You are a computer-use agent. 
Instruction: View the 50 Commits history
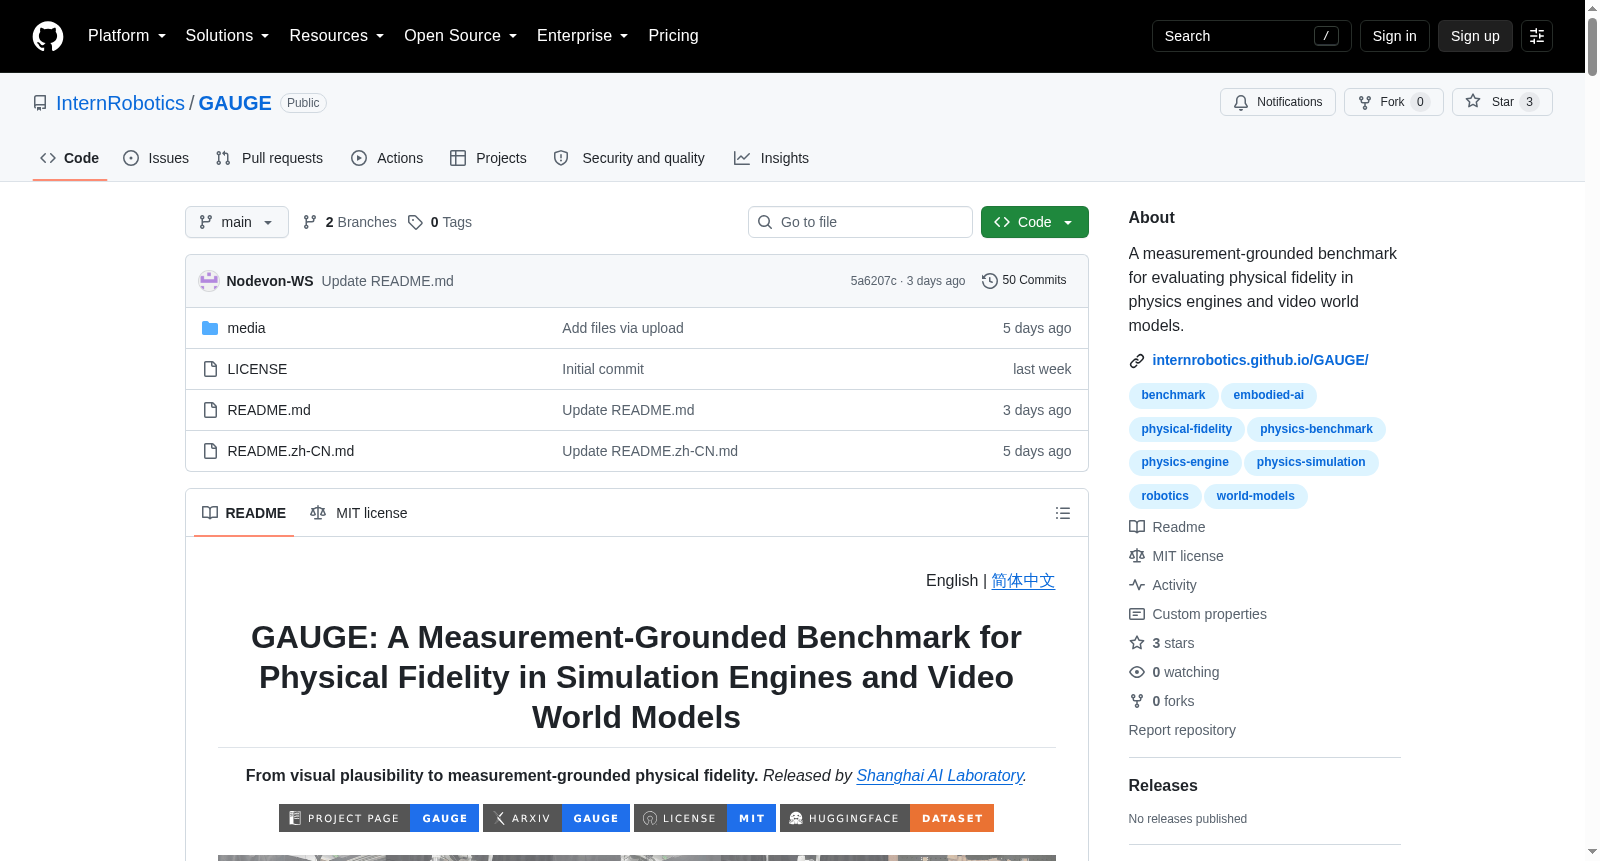coord(1024,281)
